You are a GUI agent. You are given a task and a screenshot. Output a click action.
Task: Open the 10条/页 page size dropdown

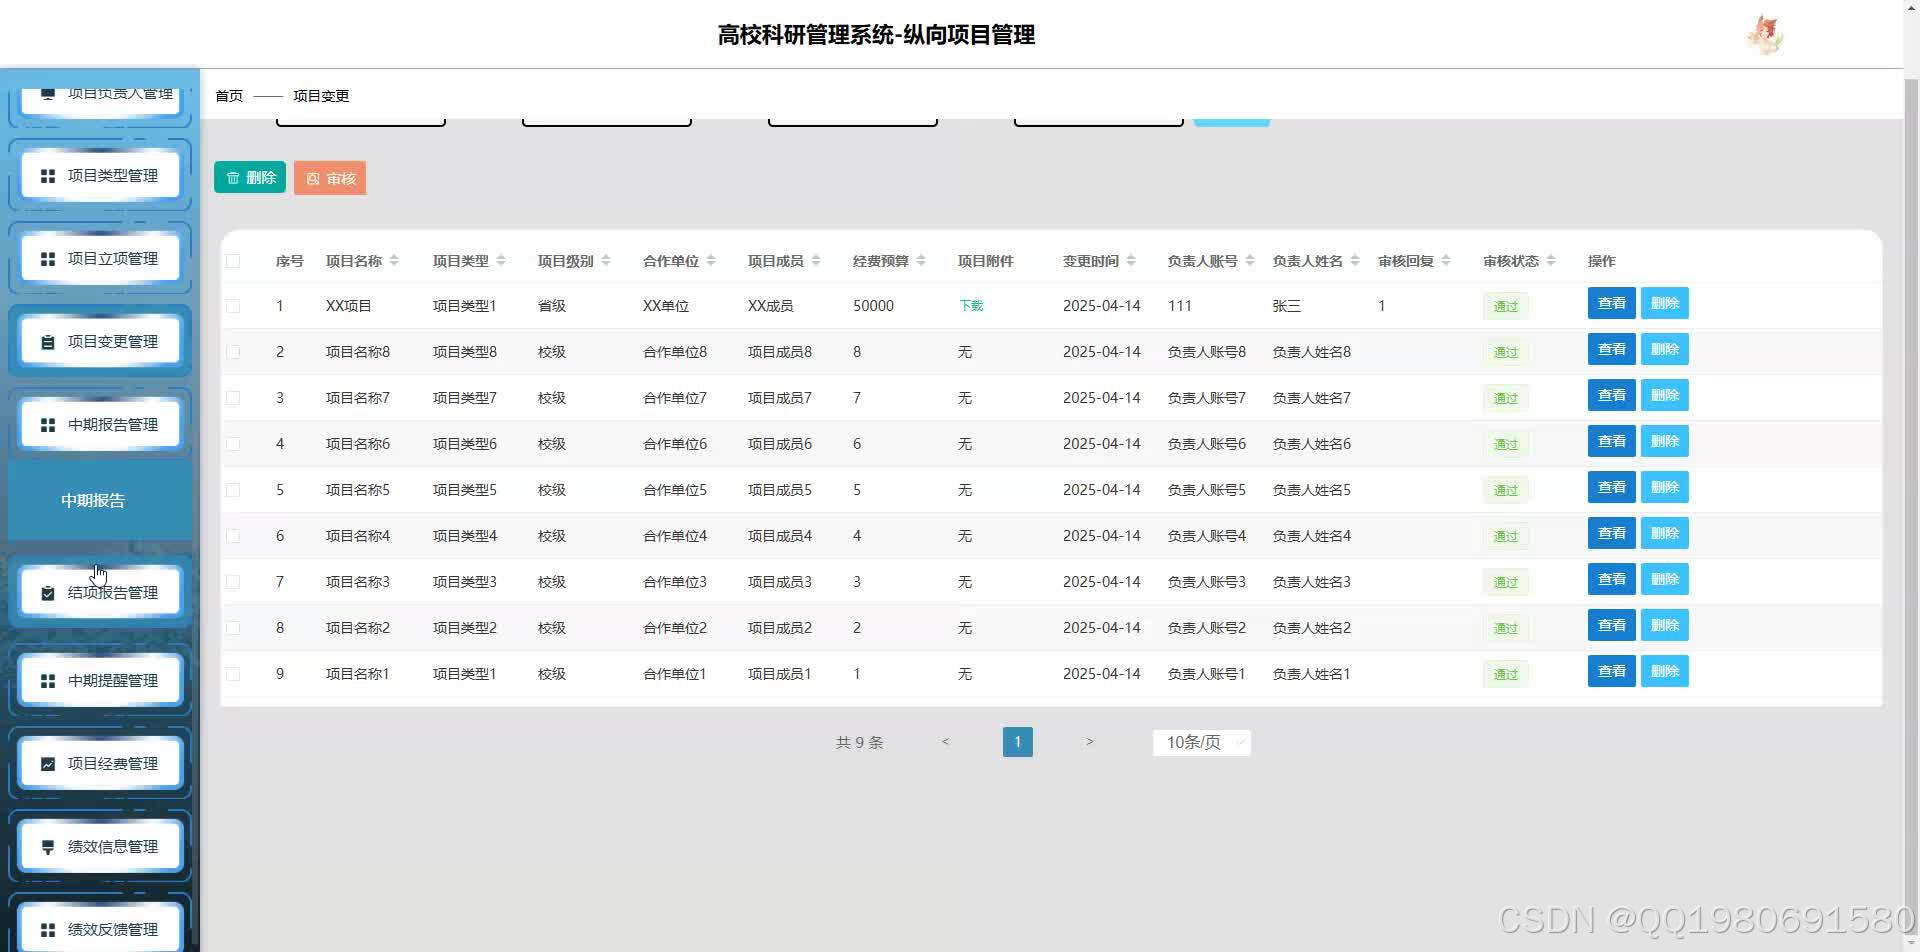click(1201, 742)
